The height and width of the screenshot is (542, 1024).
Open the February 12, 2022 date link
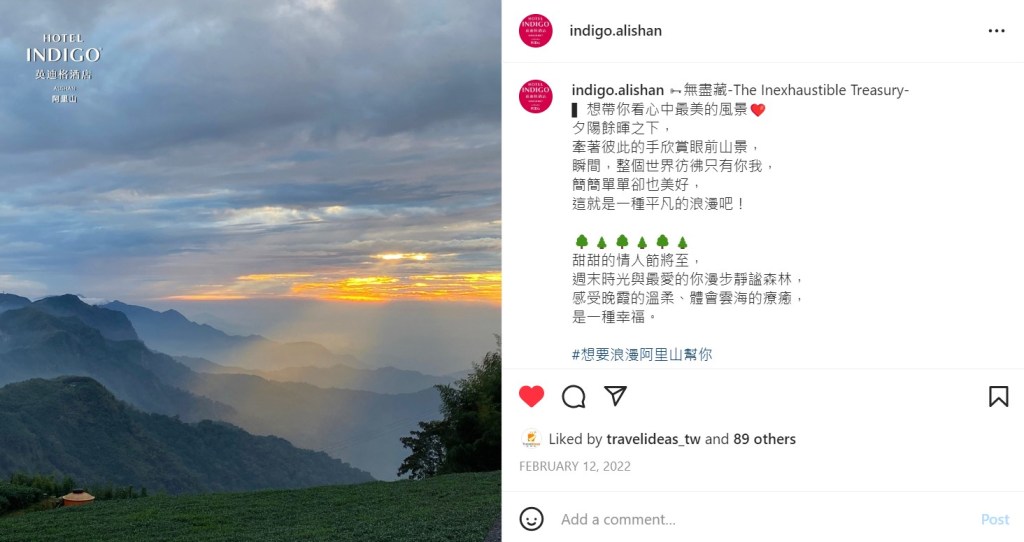575,466
